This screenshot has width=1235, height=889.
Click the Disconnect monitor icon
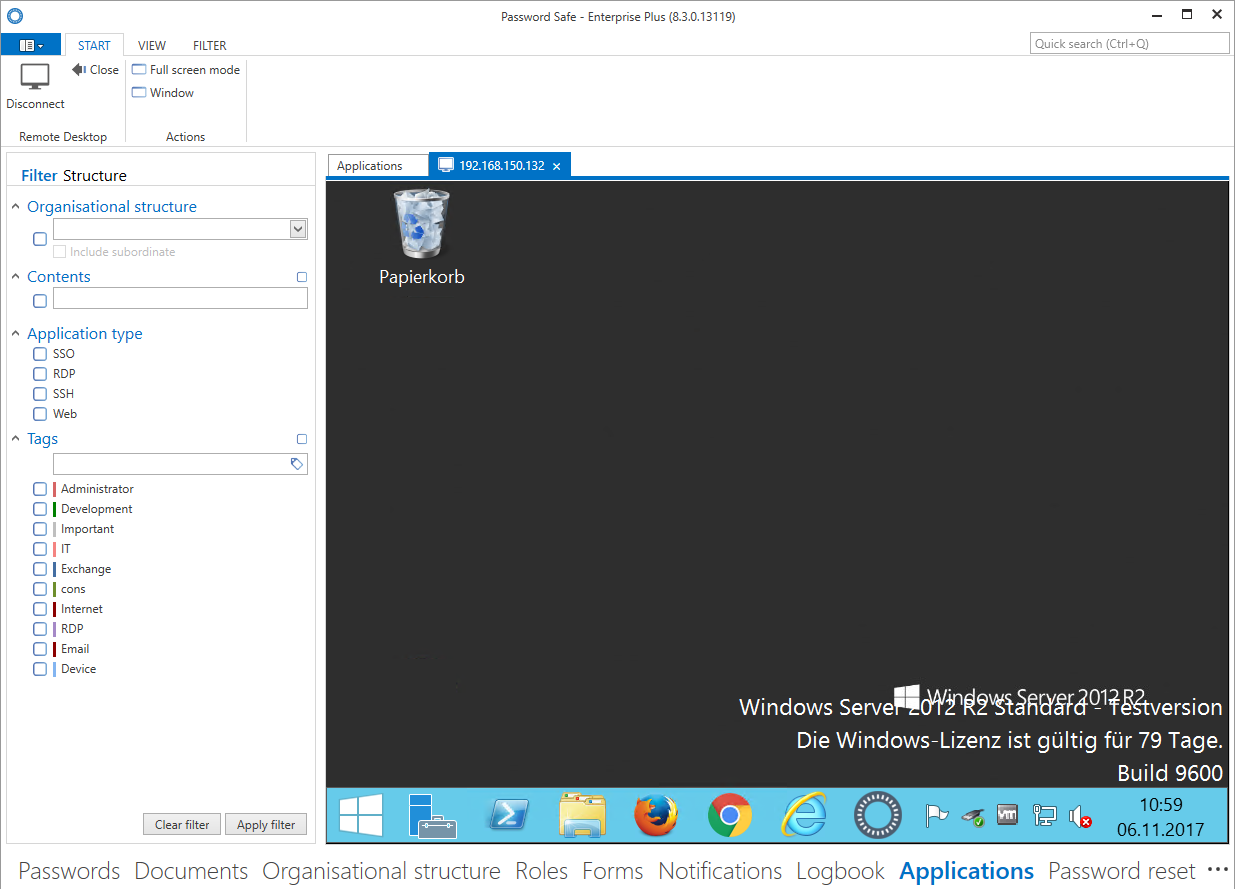click(x=35, y=77)
